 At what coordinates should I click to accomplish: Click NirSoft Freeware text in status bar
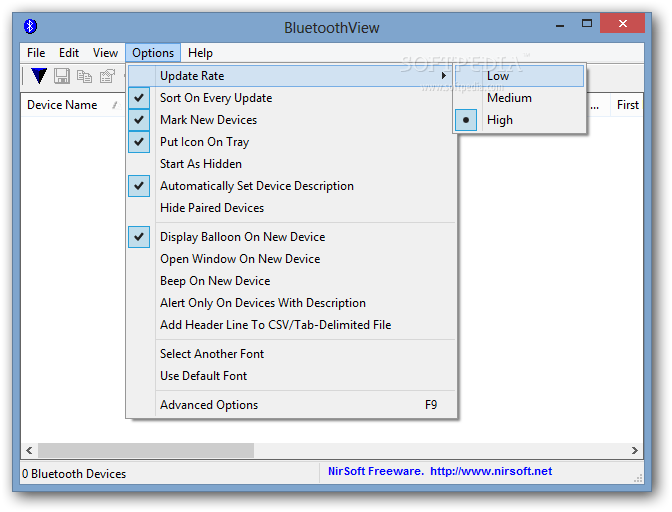coord(375,471)
